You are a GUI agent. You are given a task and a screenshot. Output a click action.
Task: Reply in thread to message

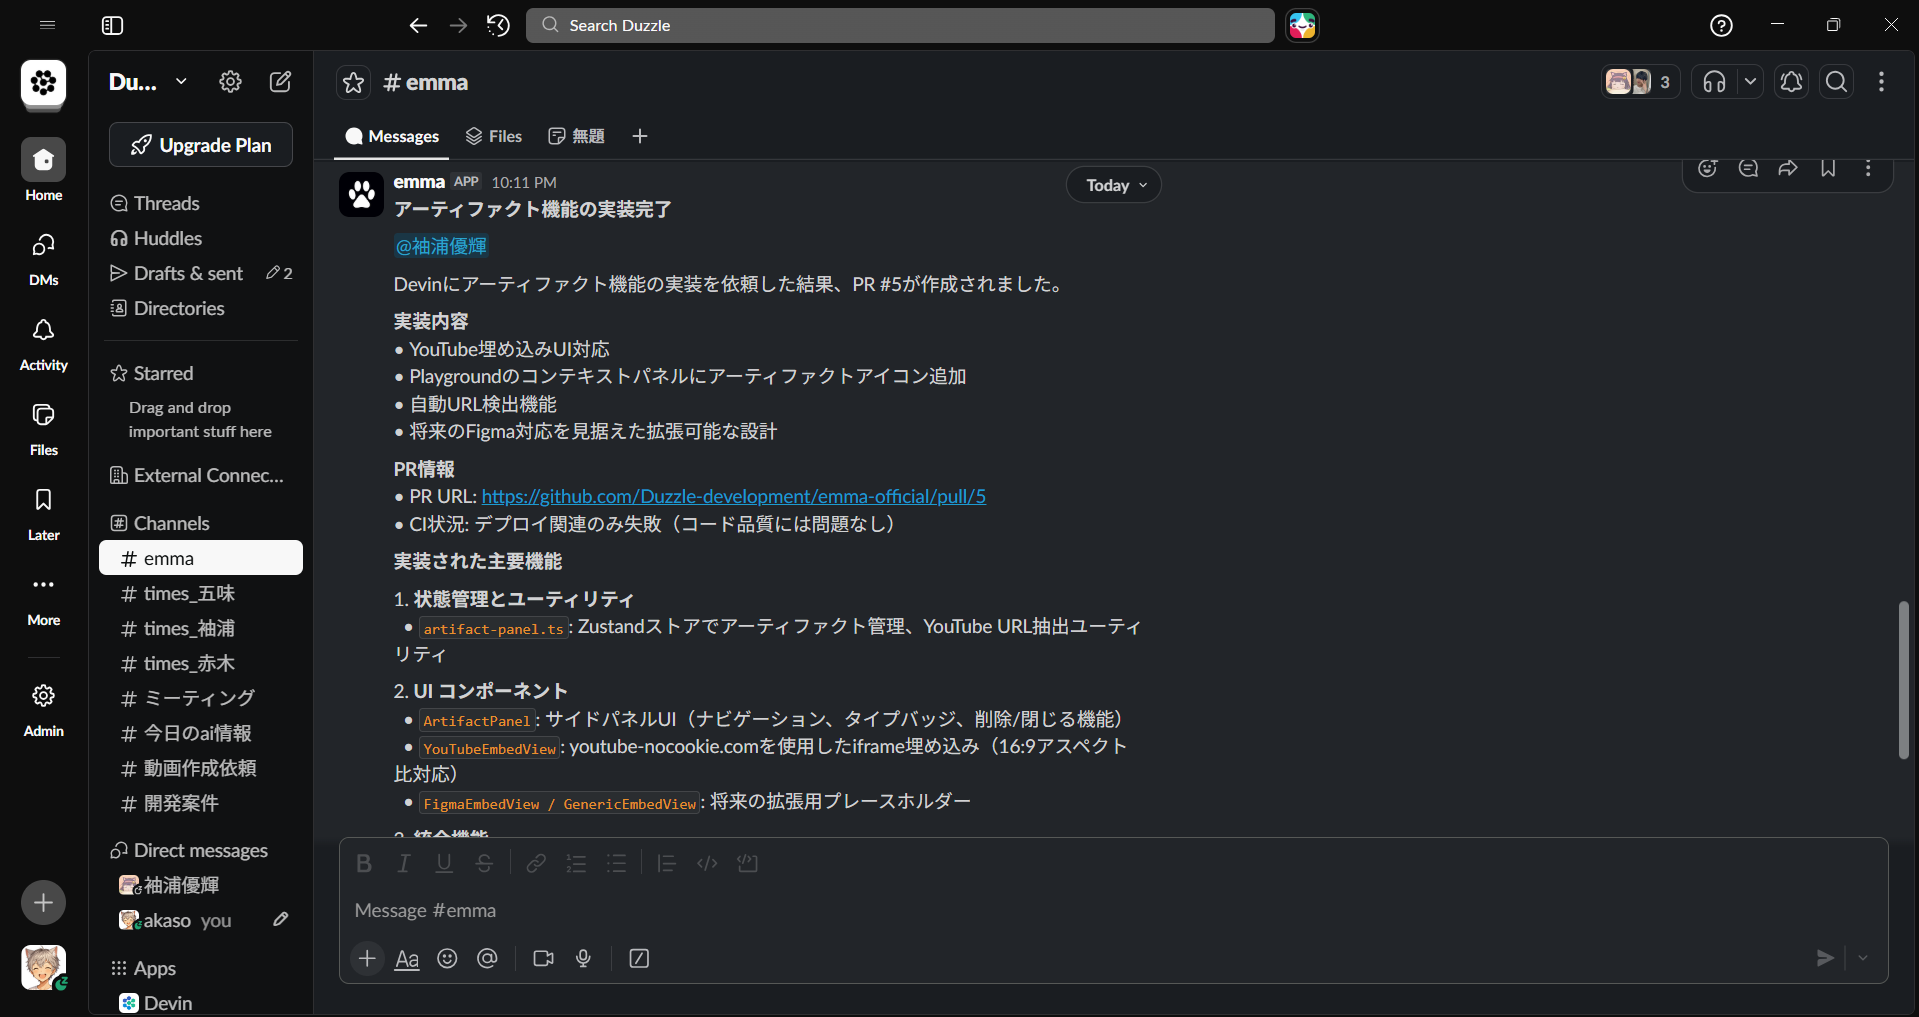pos(1748,168)
